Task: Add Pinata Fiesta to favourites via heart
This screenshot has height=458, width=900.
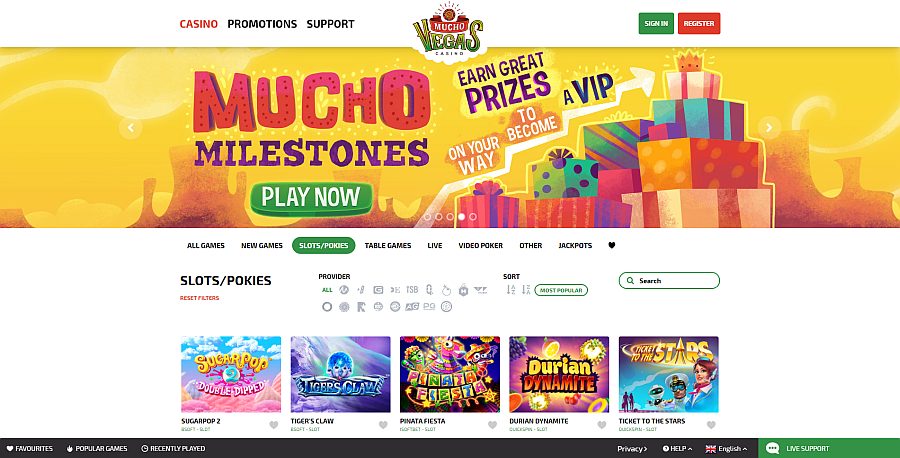Action: tap(492, 425)
